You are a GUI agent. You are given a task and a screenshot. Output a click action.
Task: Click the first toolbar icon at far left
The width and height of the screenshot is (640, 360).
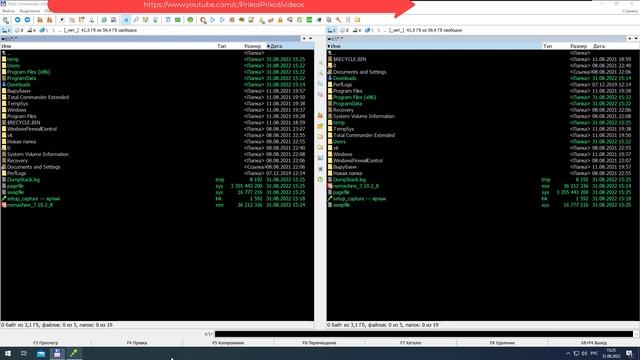click(6, 20)
